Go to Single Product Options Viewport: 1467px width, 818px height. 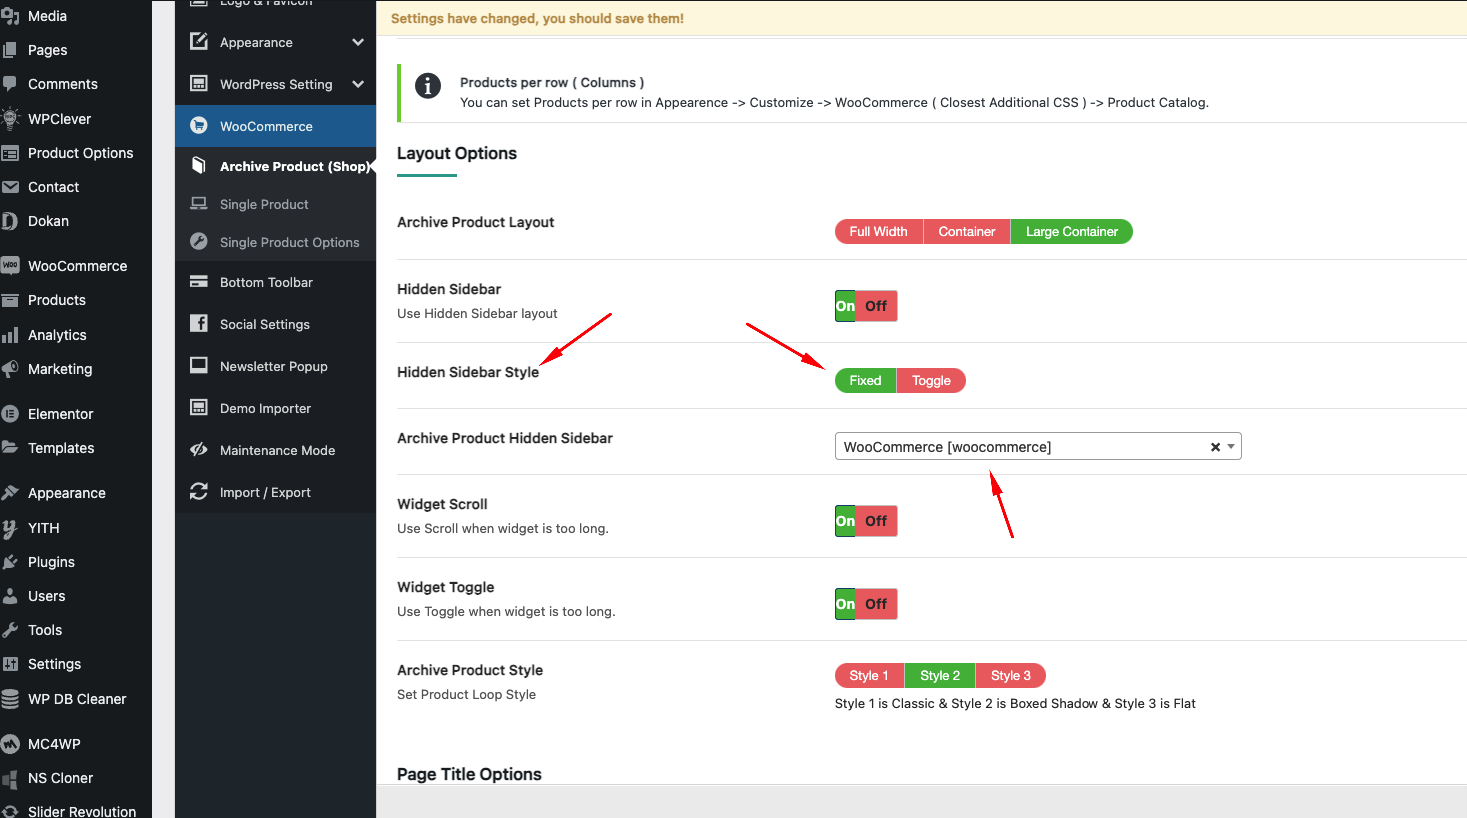coord(276,242)
